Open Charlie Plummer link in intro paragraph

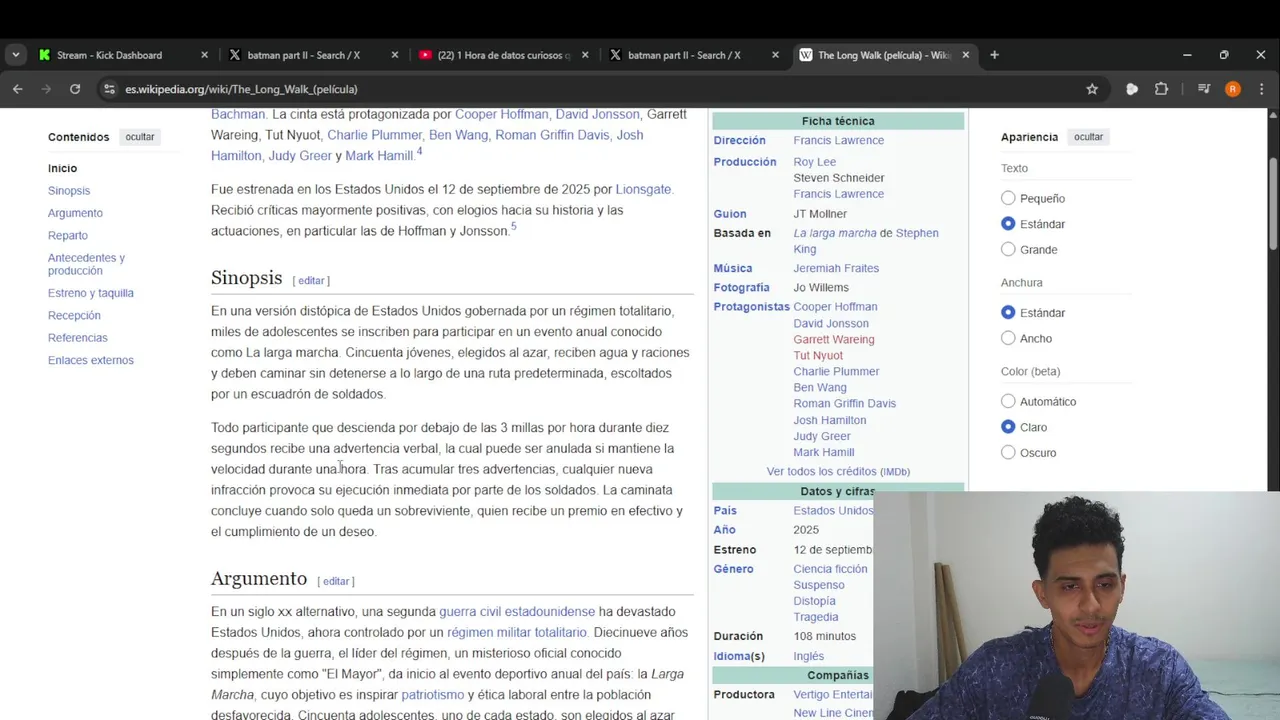[374, 135]
